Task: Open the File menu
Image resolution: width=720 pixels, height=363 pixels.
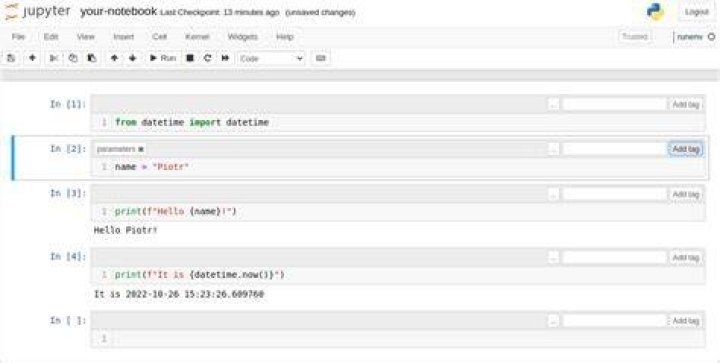Action: 18,37
